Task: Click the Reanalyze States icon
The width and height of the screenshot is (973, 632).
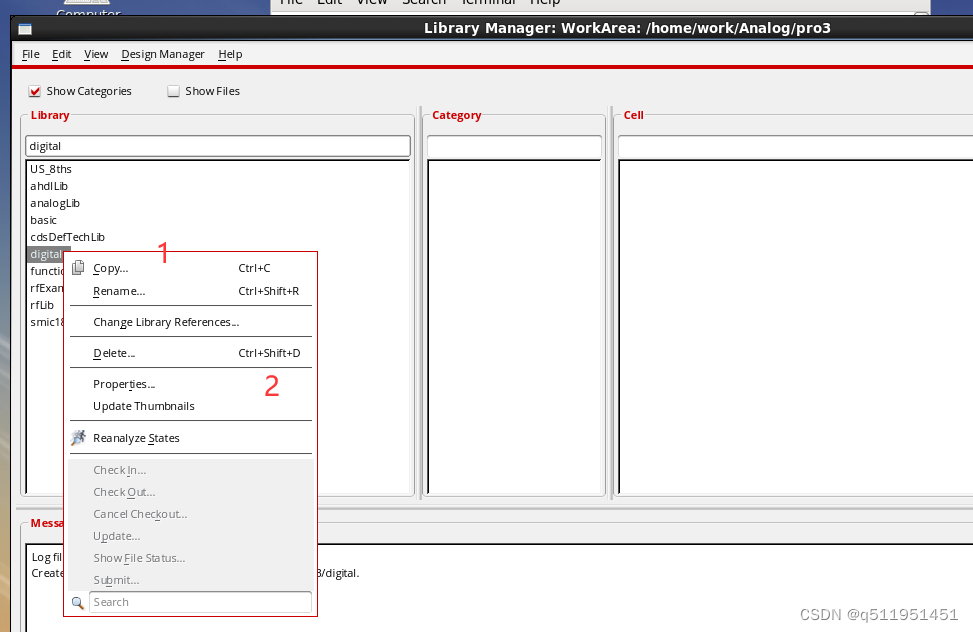Action: [78, 438]
